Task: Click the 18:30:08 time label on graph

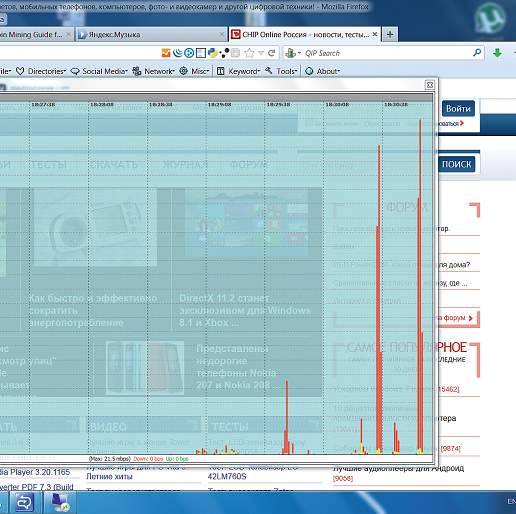Action: 337,105
